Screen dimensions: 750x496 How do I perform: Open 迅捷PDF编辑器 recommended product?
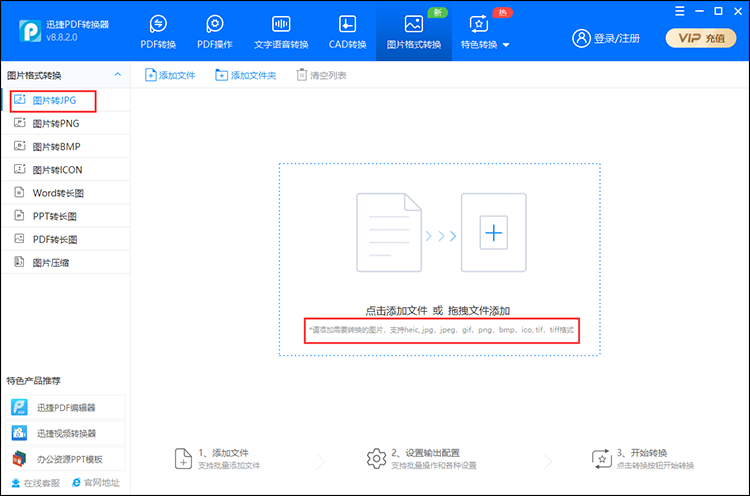coord(66,408)
